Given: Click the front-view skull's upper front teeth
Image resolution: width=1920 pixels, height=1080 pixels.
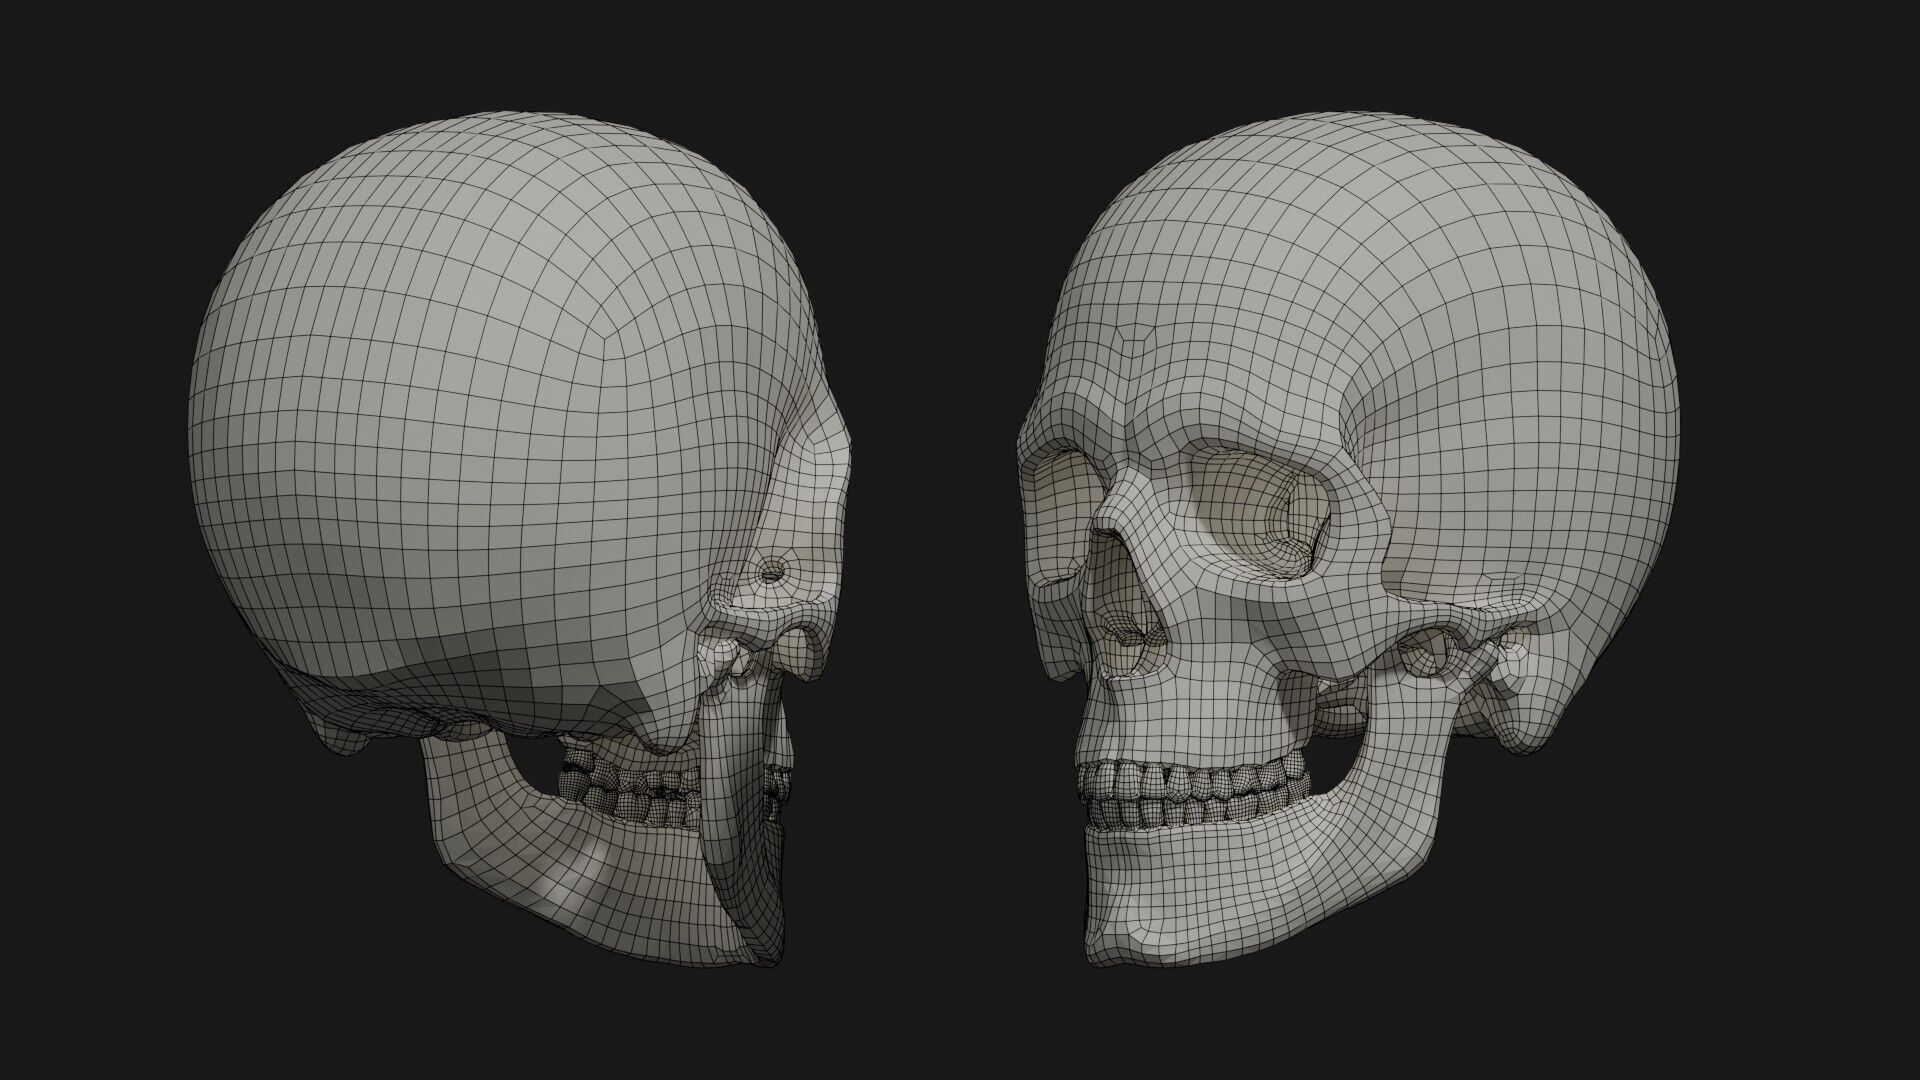Looking at the screenshot, I should point(1135,777).
